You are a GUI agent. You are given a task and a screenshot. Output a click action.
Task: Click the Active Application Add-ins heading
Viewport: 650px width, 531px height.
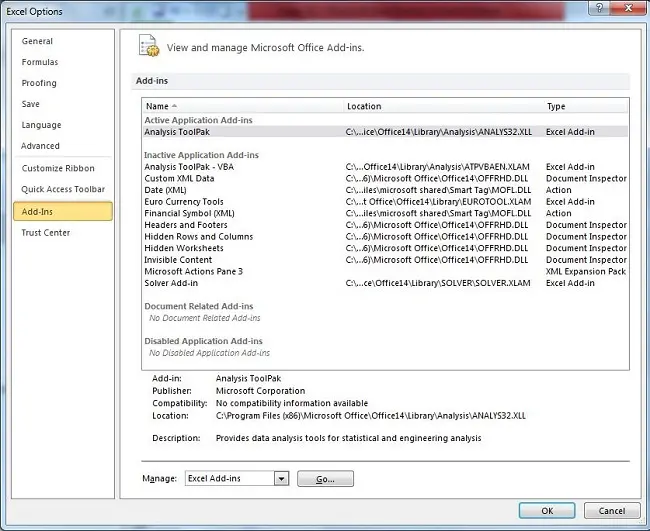click(x=198, y=120)
